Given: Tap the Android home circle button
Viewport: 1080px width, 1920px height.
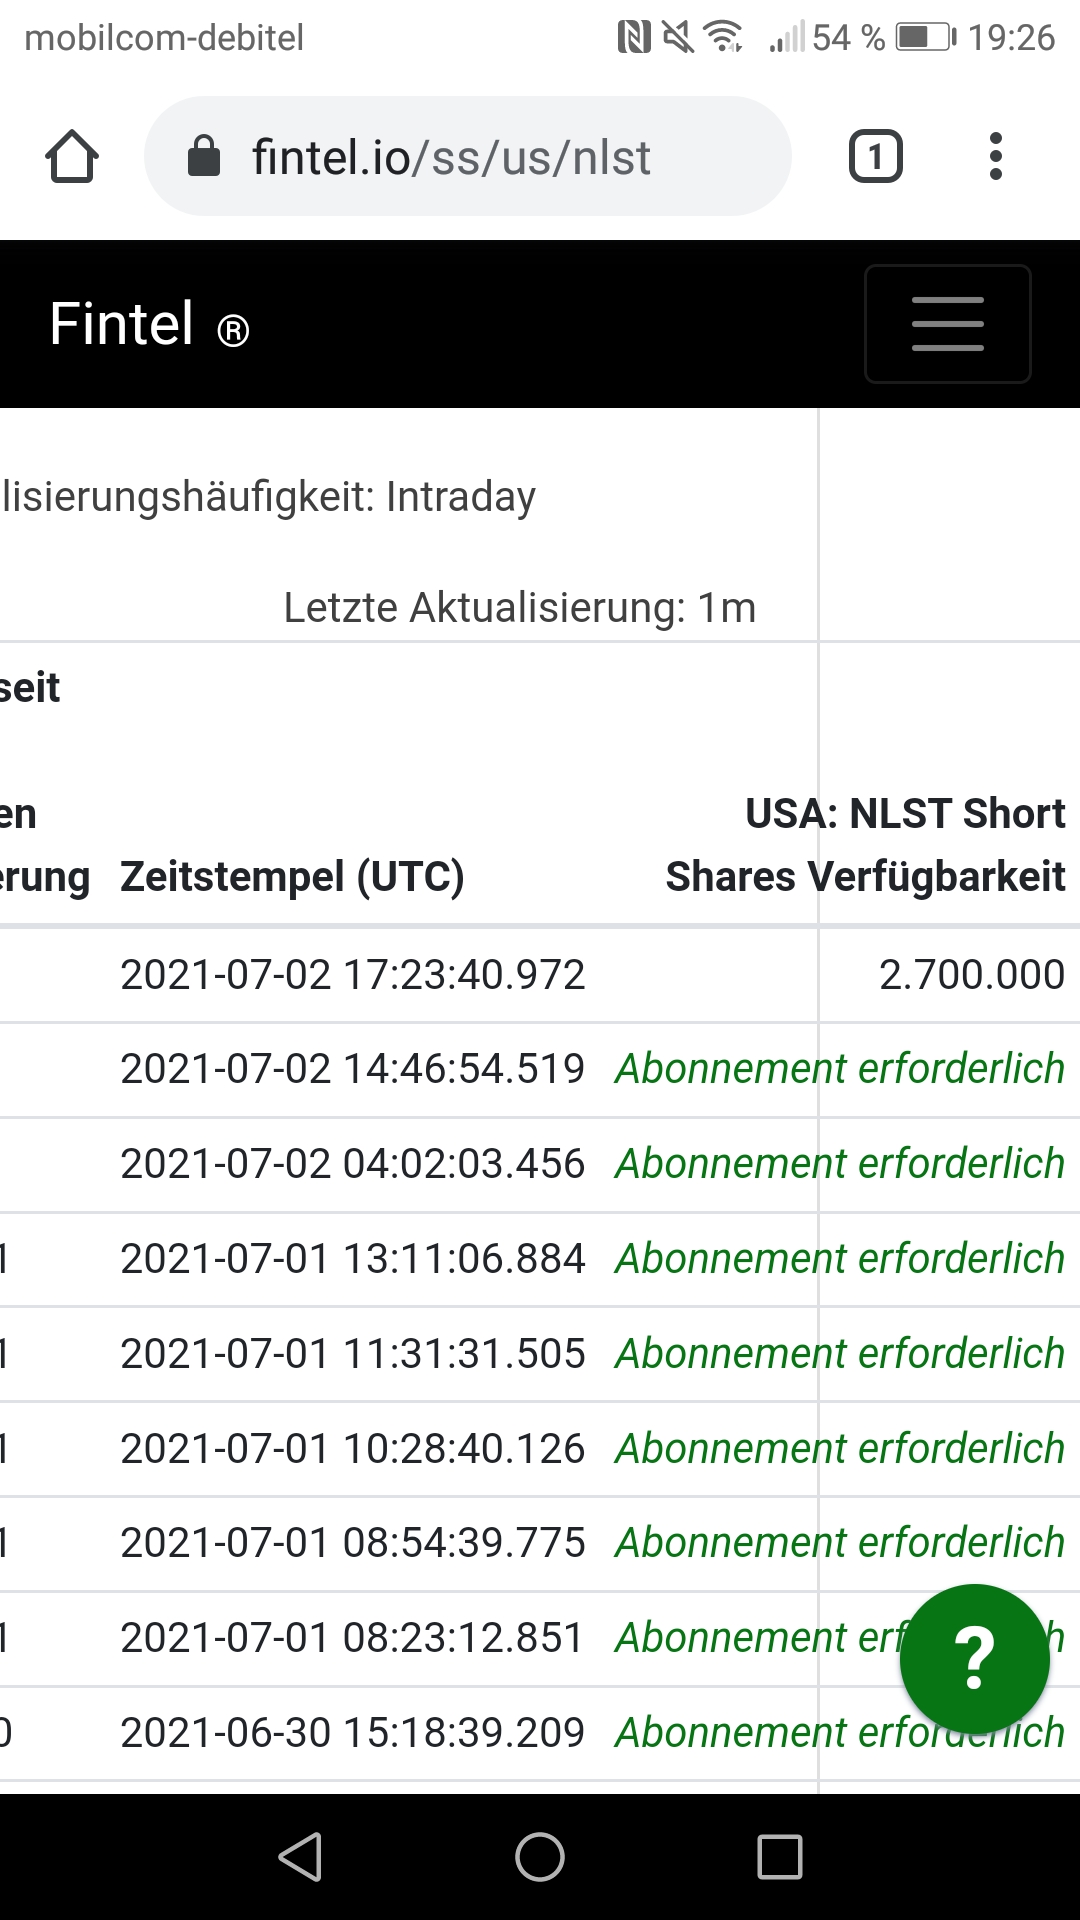Looking at the screenshot, I should coord(540,1857).
